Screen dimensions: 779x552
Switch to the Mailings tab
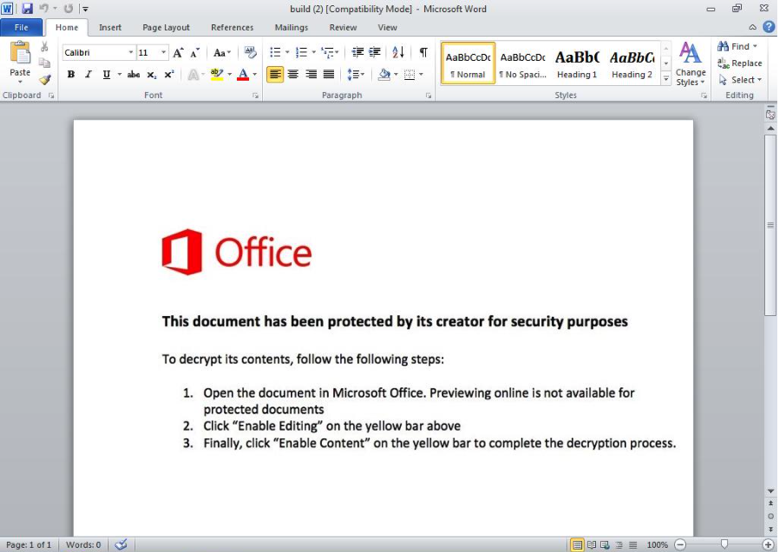291,27
